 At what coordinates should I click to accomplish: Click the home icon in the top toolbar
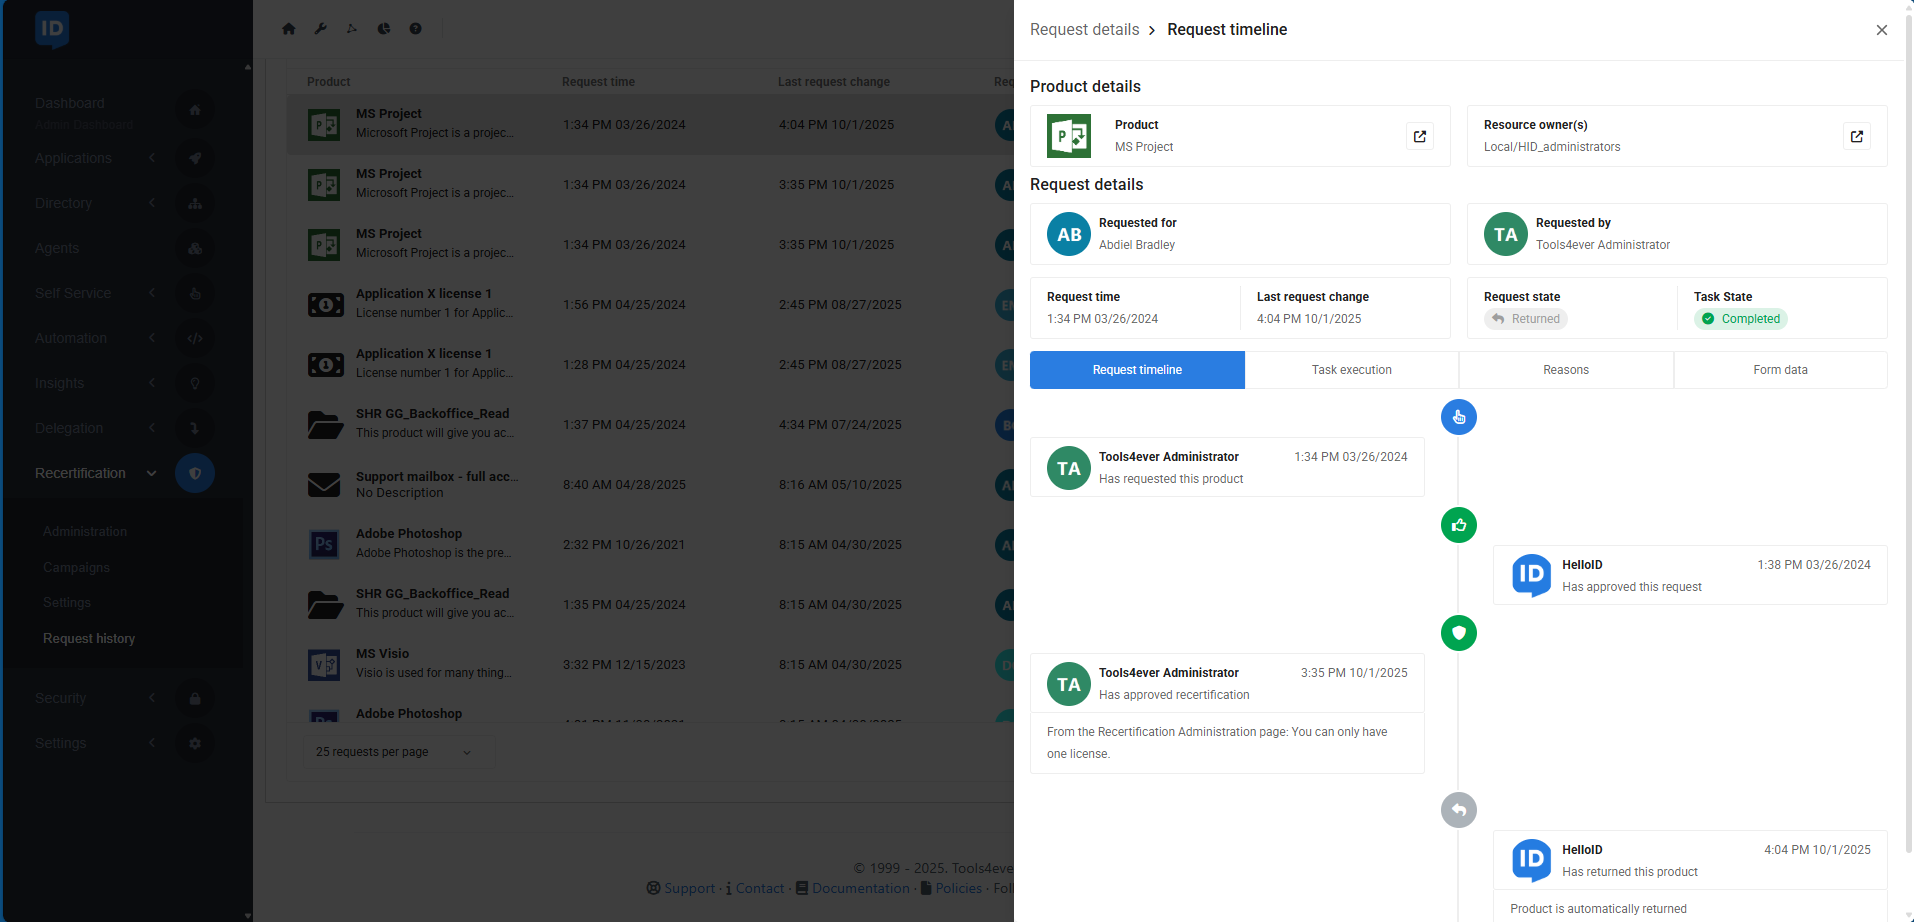(289, 29)
